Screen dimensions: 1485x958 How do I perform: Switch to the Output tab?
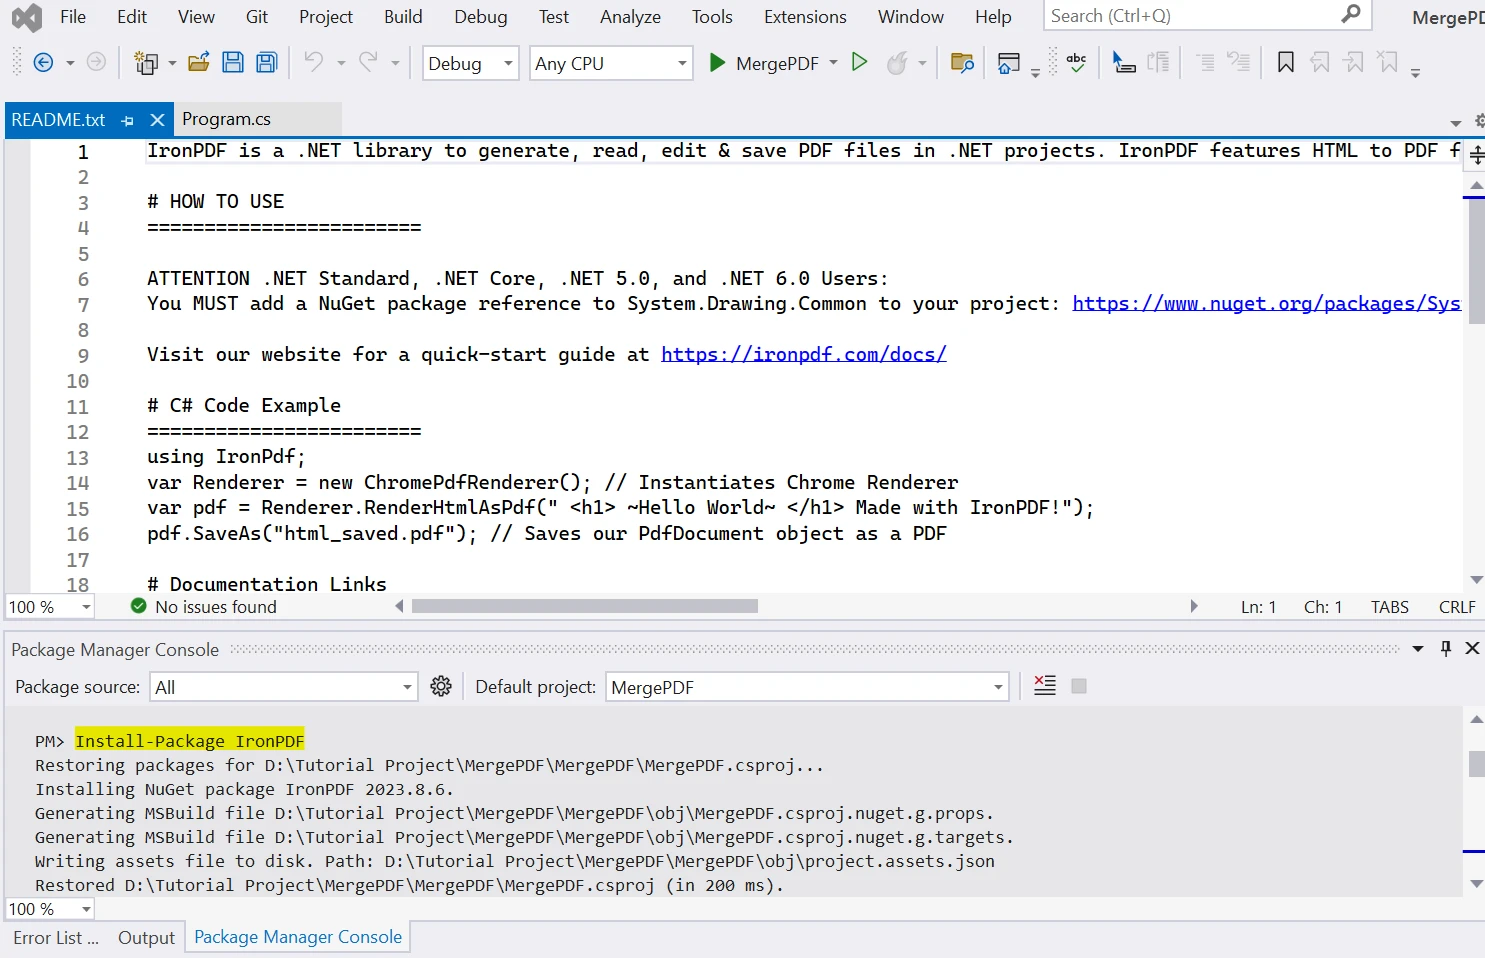pyautogui.click(x=146, y=937)
